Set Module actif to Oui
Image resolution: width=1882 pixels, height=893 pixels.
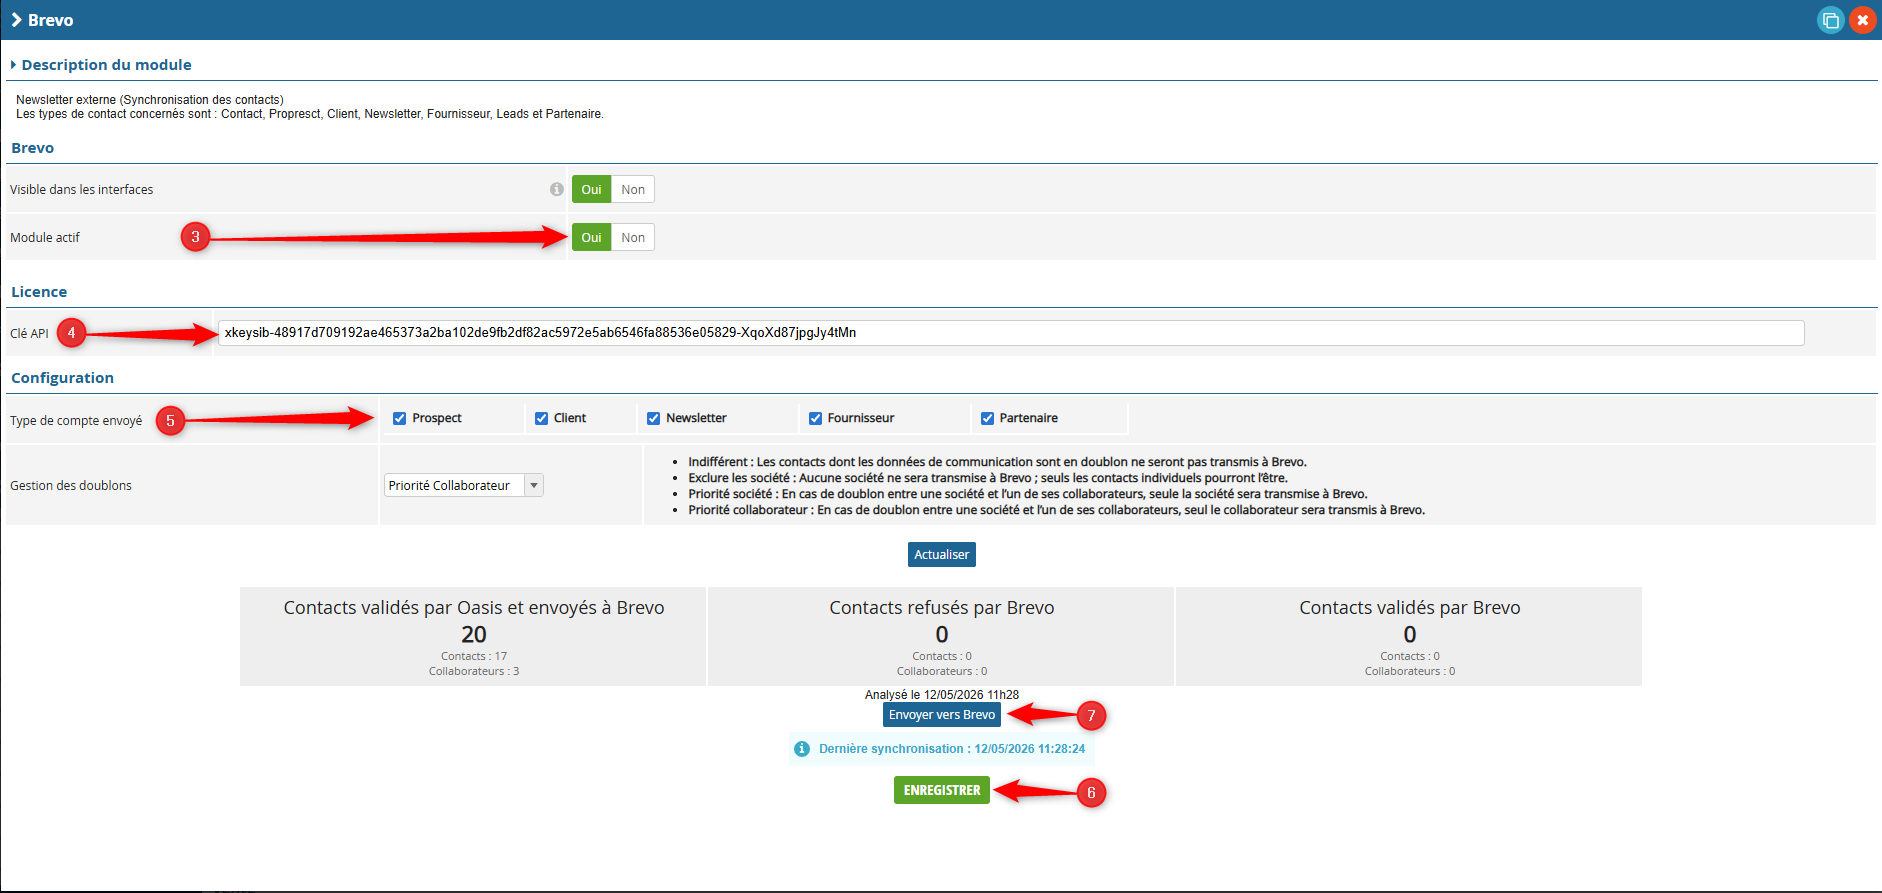(591, 237)
